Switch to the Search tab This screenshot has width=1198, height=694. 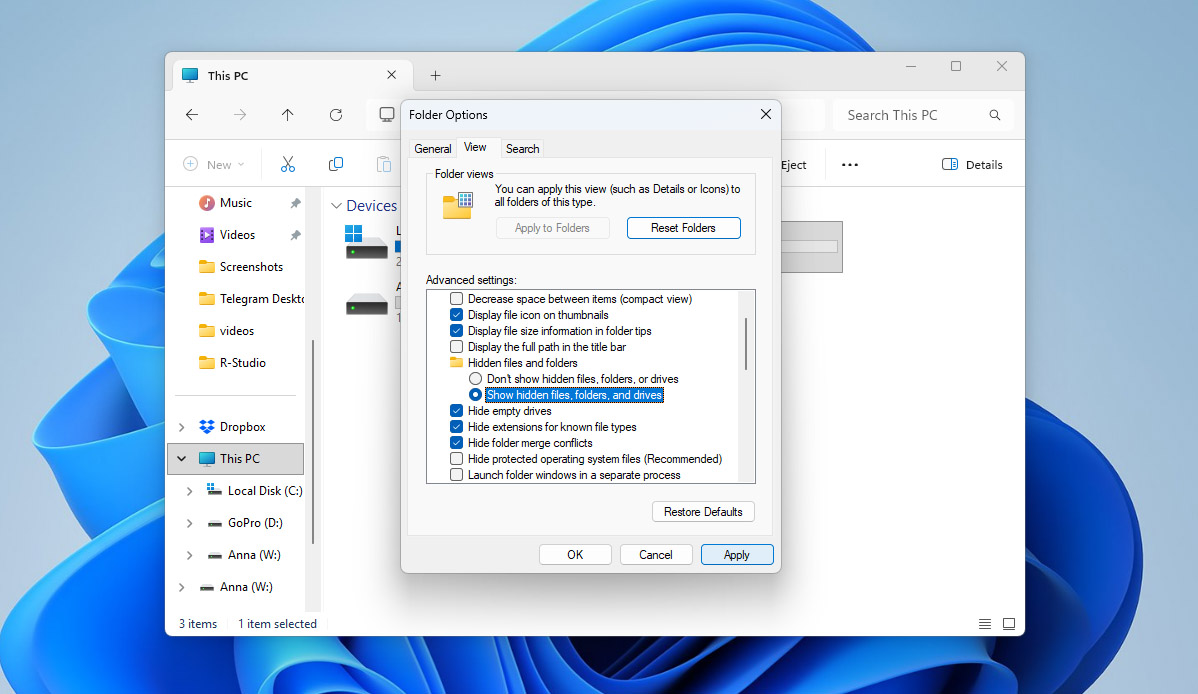(x=522, y=147)
